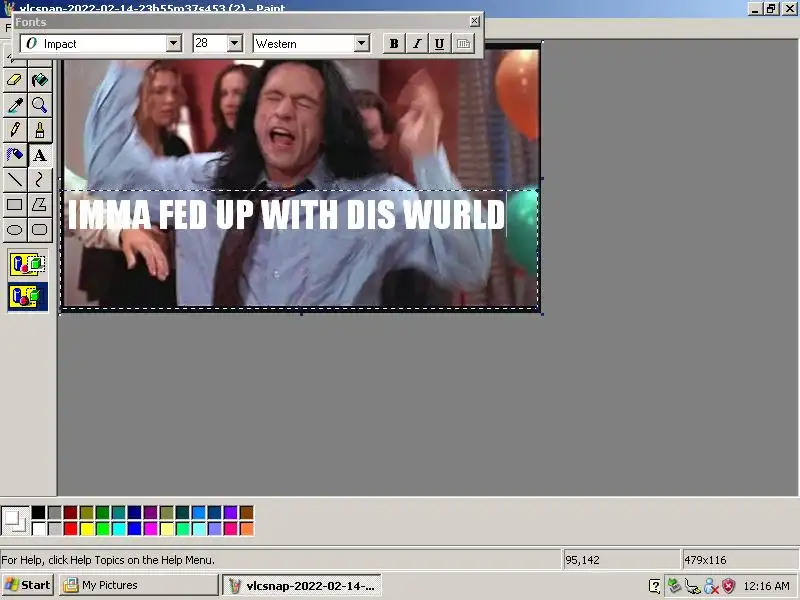Click the red security shield tray icon

(729, 586)
